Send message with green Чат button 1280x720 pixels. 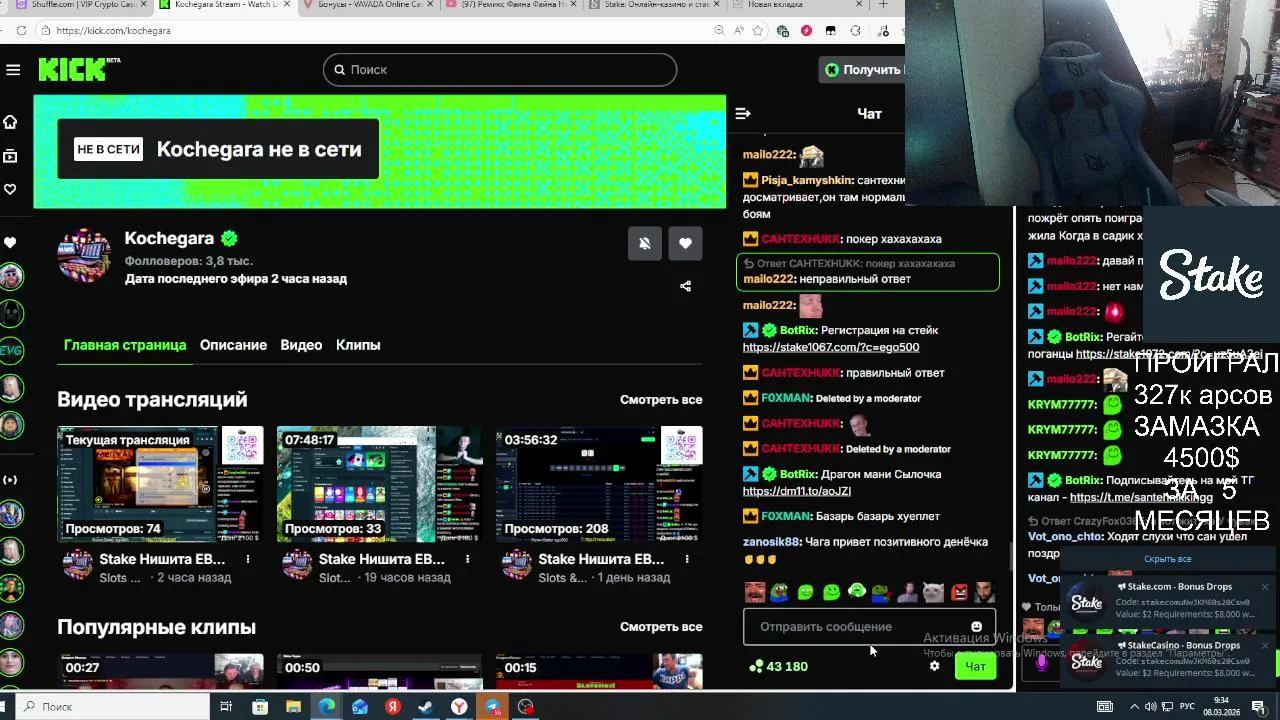pyautogui.click(x=975, y=666)
